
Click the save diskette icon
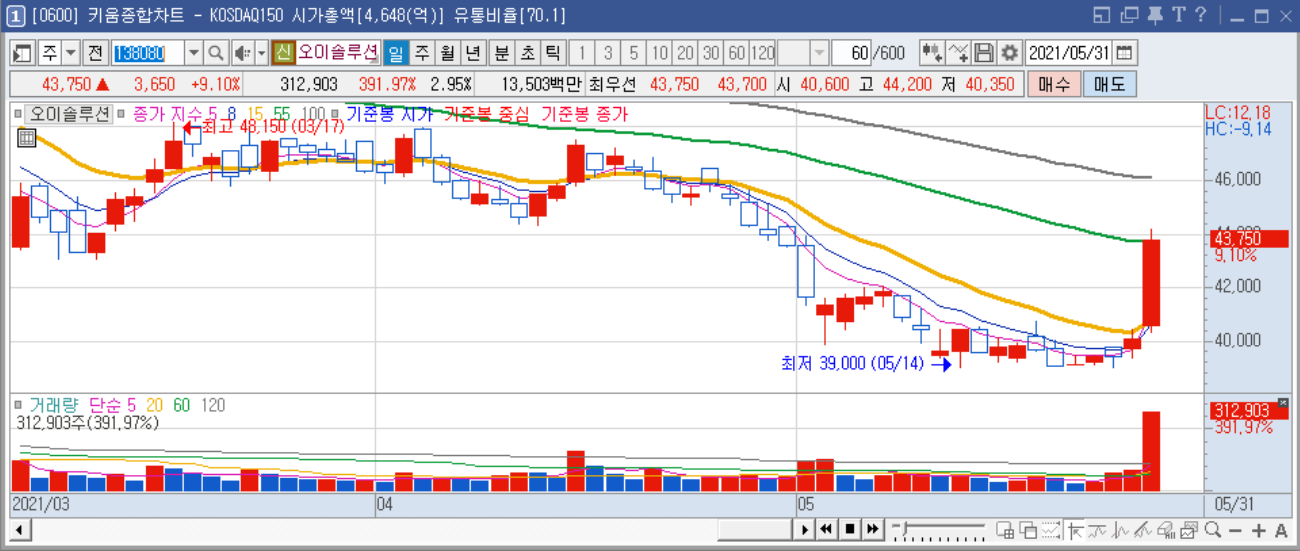[x=984, y=53]
